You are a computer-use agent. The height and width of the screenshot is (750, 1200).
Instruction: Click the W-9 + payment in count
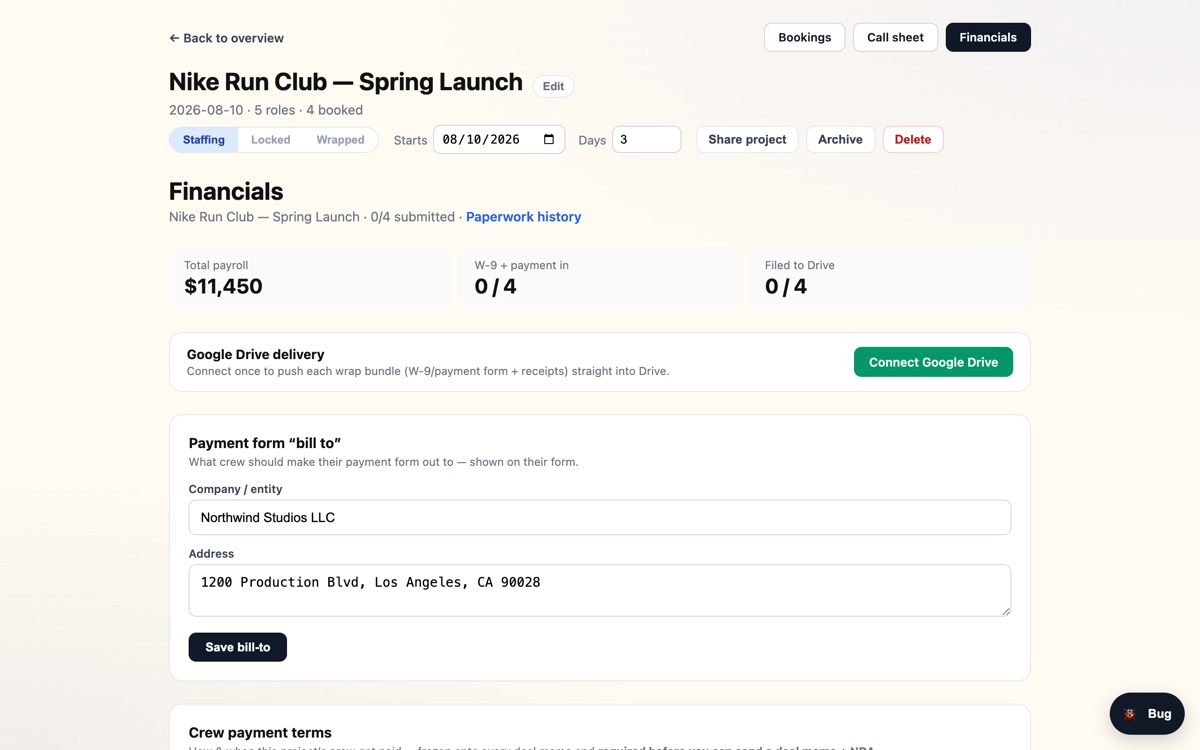click(495, 286)
